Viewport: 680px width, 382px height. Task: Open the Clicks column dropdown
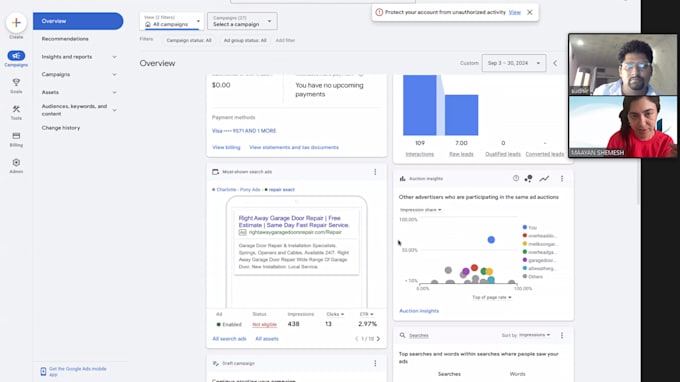(335, 314)
